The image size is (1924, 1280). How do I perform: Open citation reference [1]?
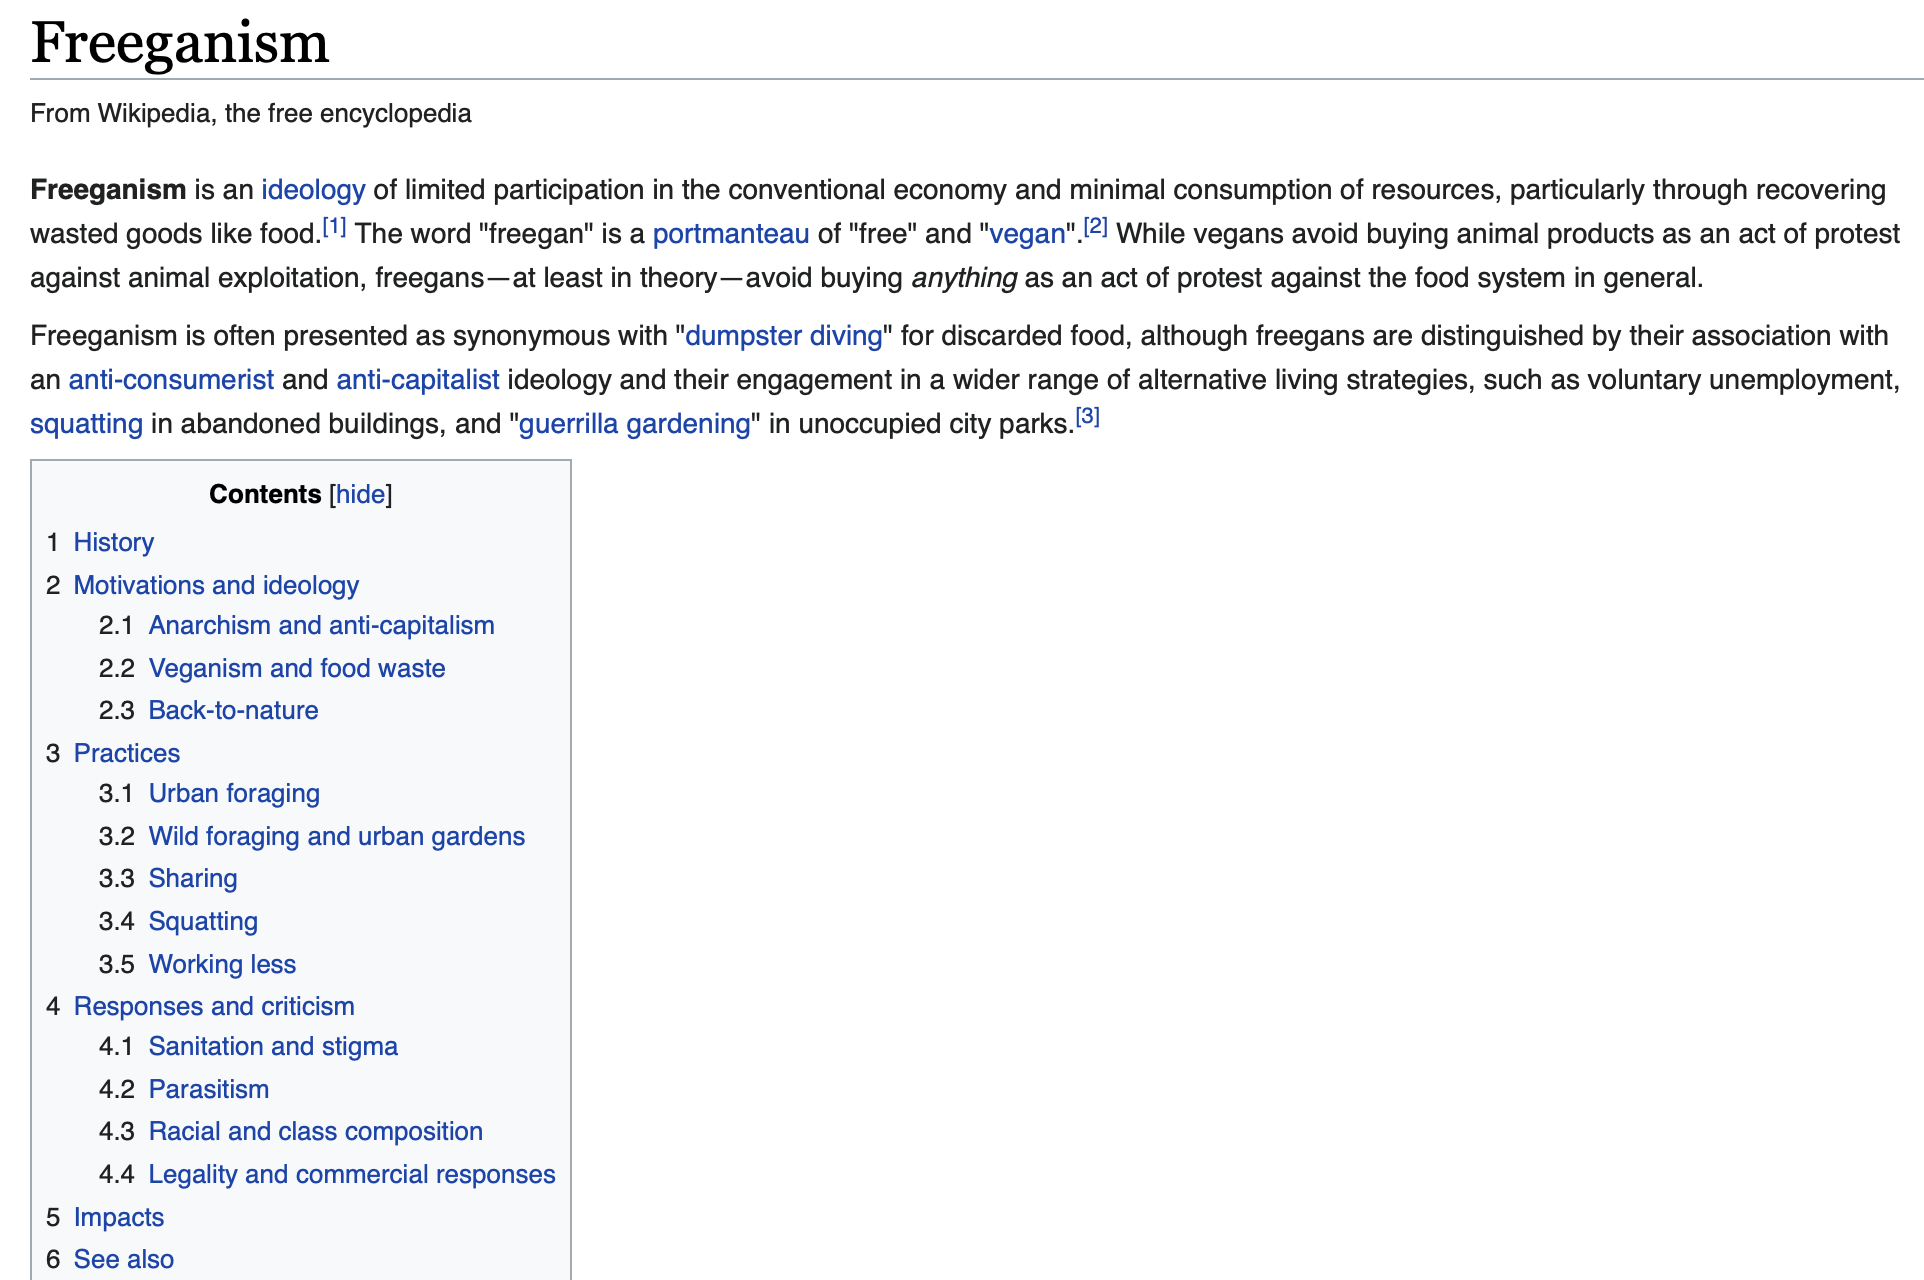334,228
